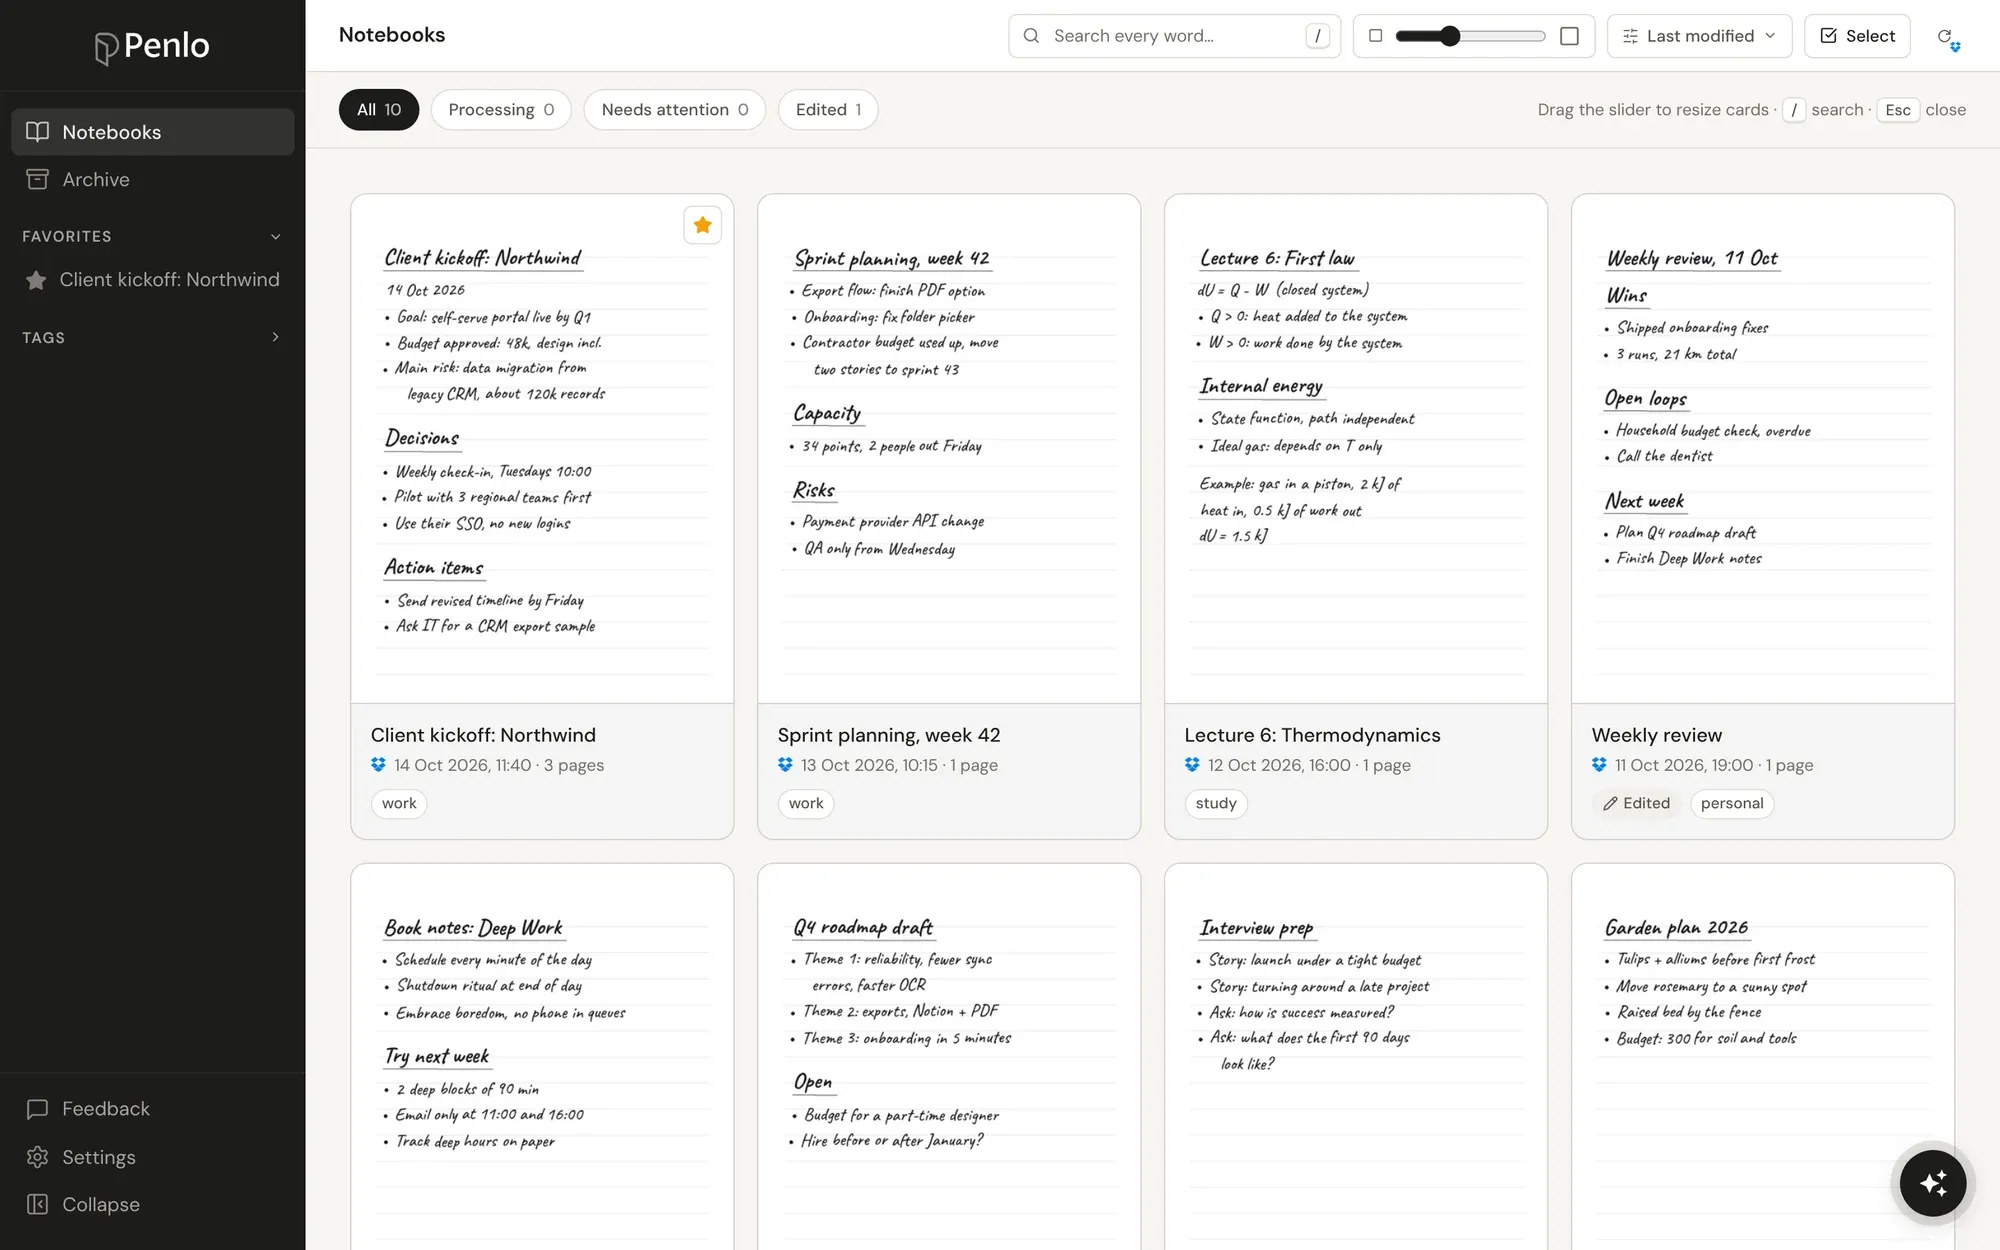
Task: Focus the Search every word field
Action: tap(1174, 36)
